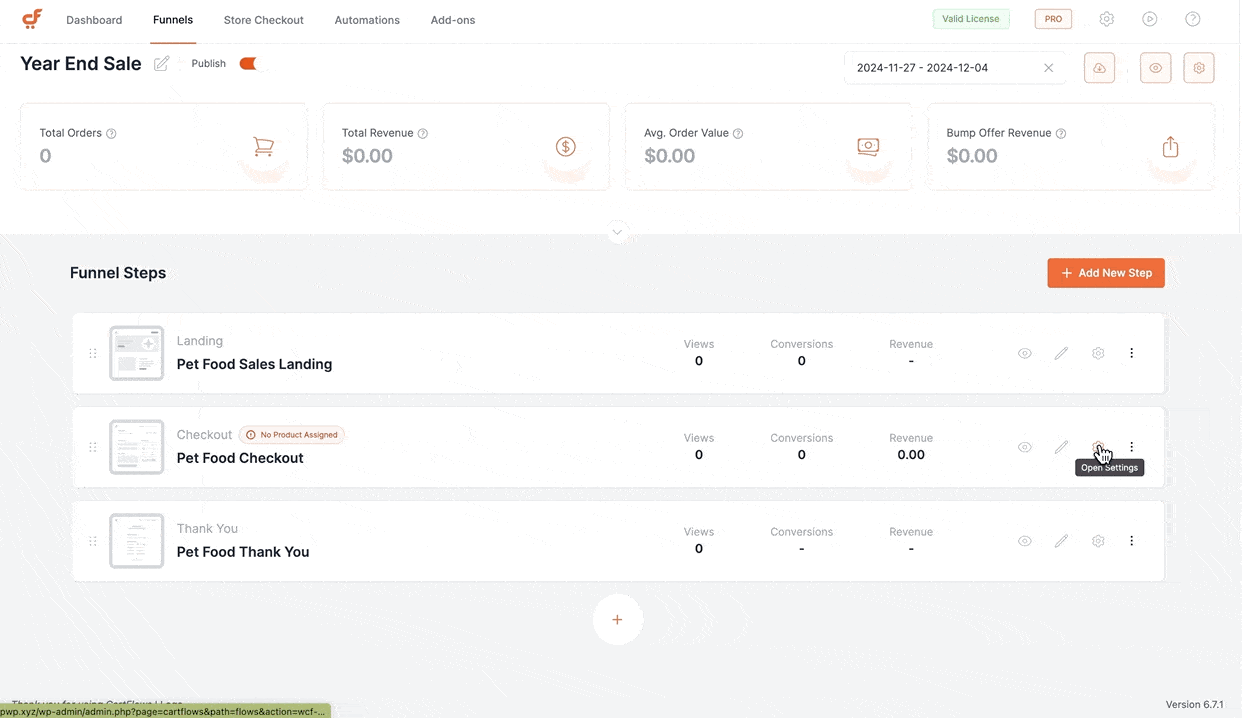Rename the funnel via the pencil icon
Viewport: 1242px width, 718px height.
coord(162,63)
